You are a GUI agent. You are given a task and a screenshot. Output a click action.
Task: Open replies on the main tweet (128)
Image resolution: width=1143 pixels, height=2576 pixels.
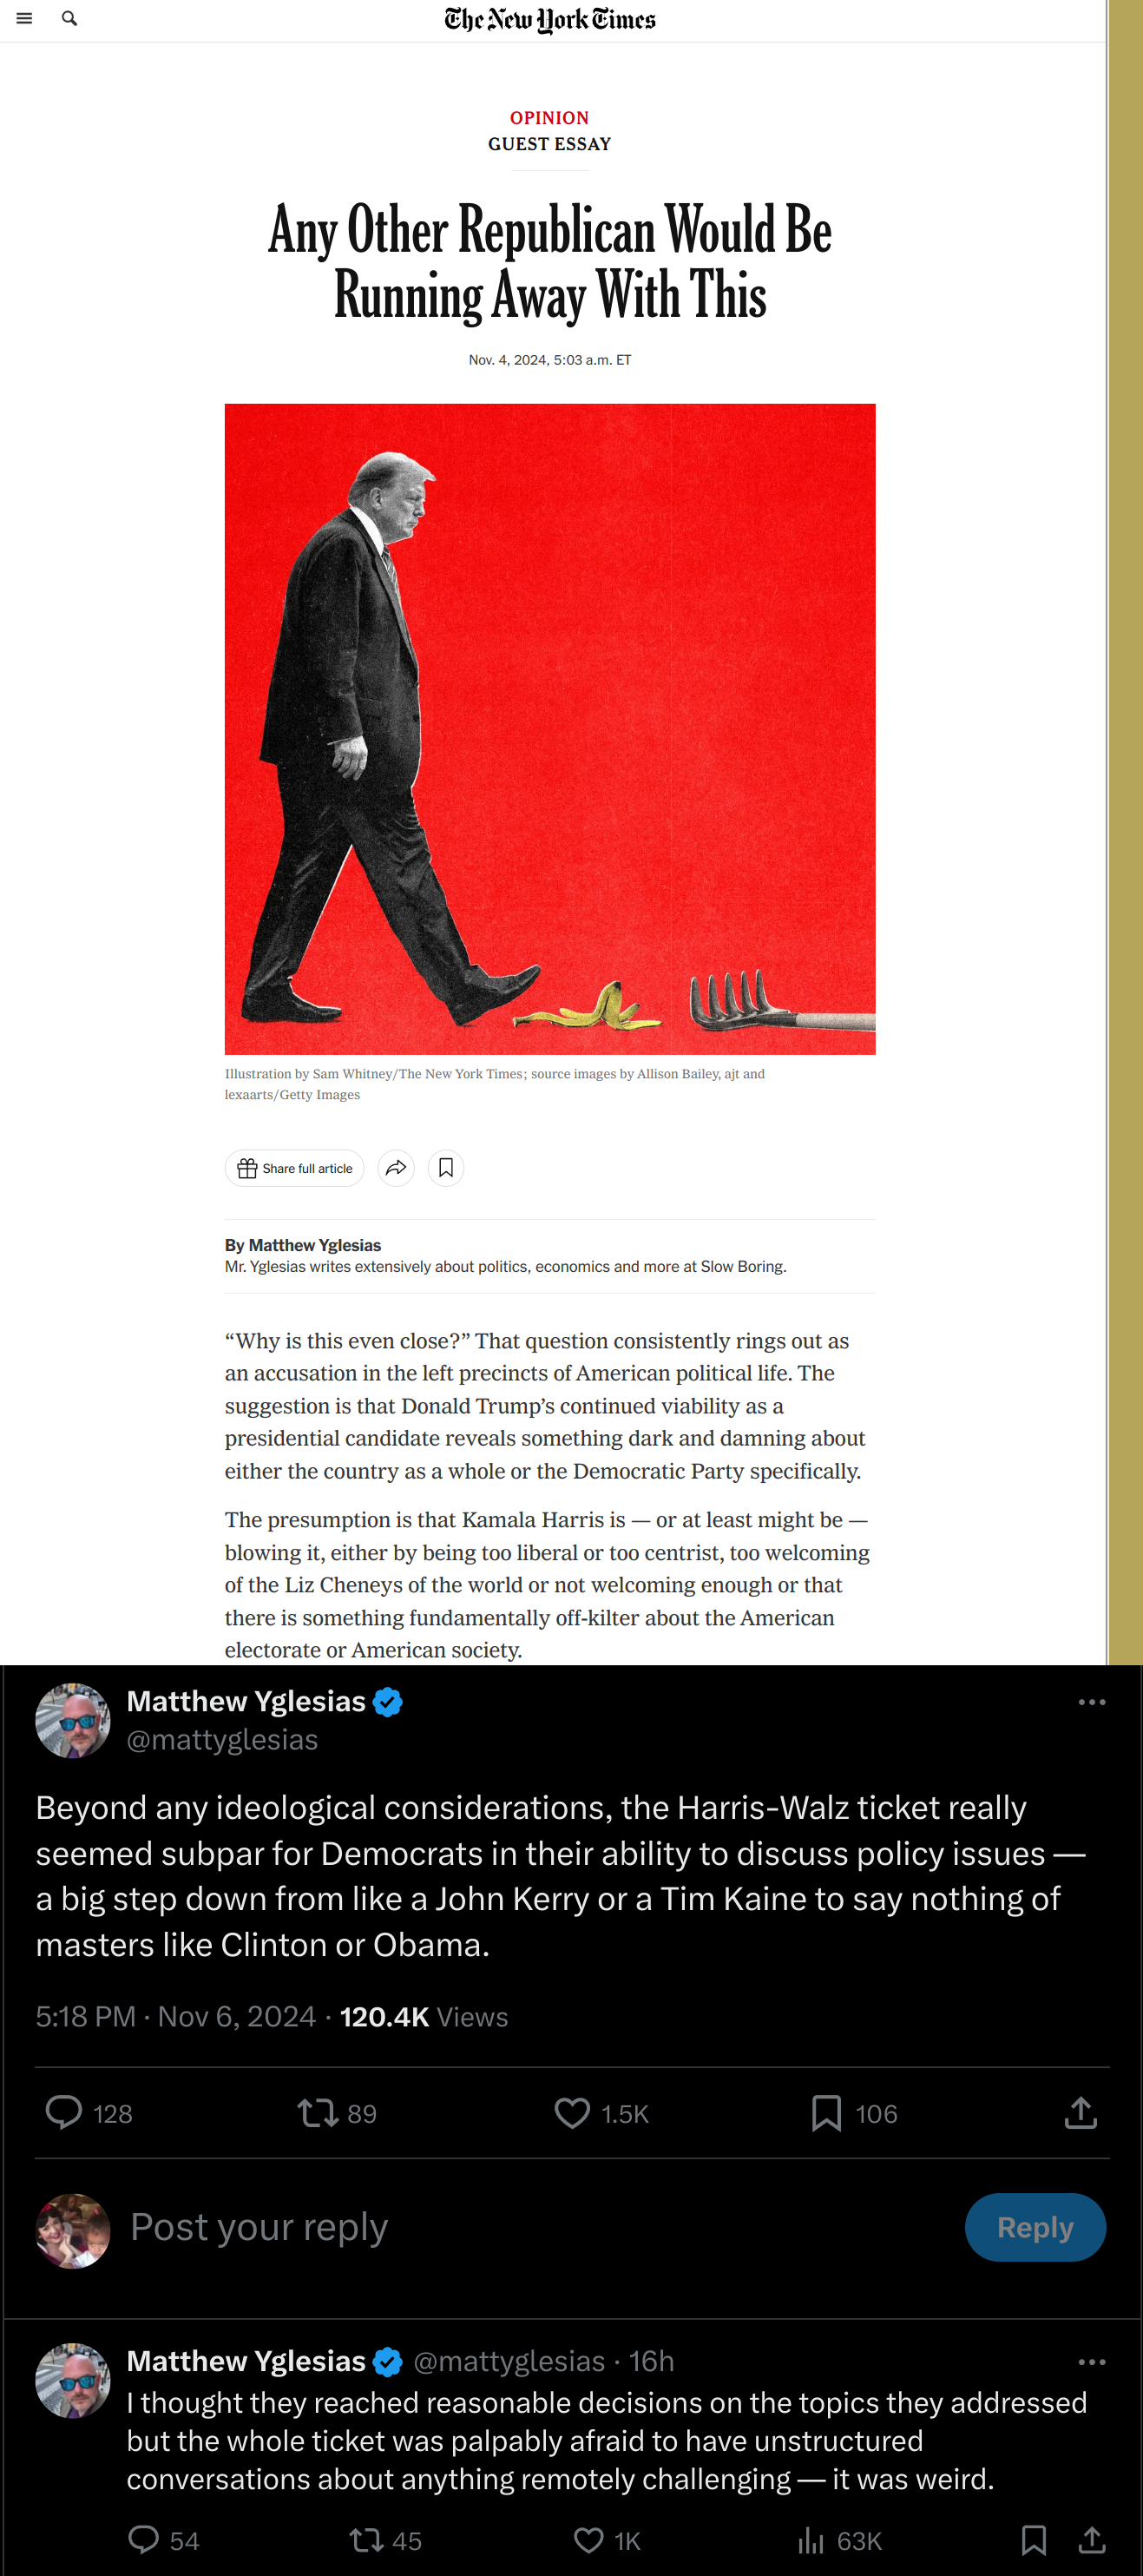(x=89, y=2113)
